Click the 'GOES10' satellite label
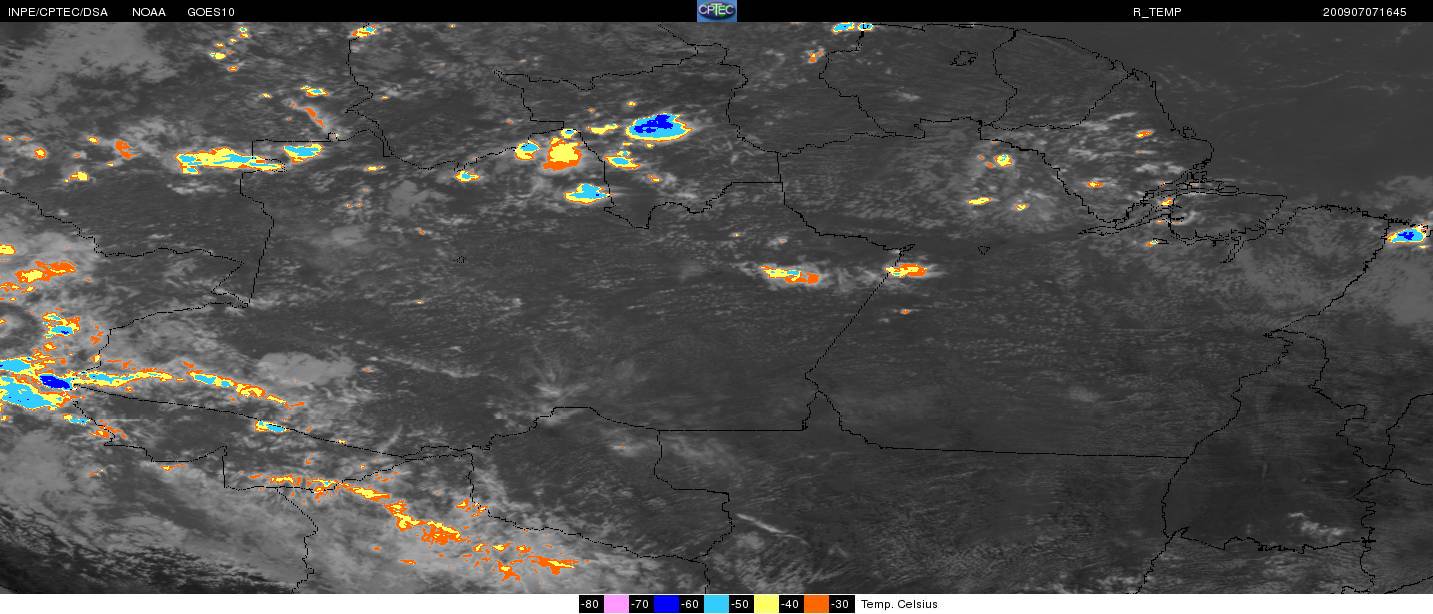This screenshot has width=1433, height=614. (x=211, y=12)
